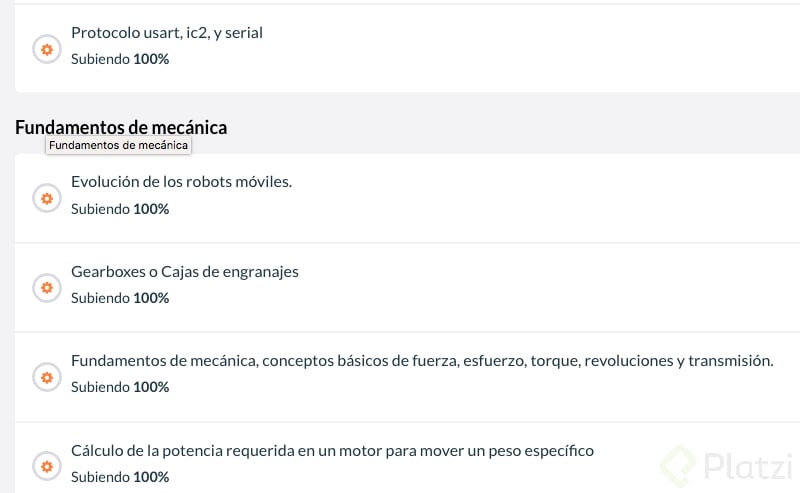Viewport: 800px width, 493px height.
Task: Click 100% value under Cálculo de la potencia
Action: 151,477
